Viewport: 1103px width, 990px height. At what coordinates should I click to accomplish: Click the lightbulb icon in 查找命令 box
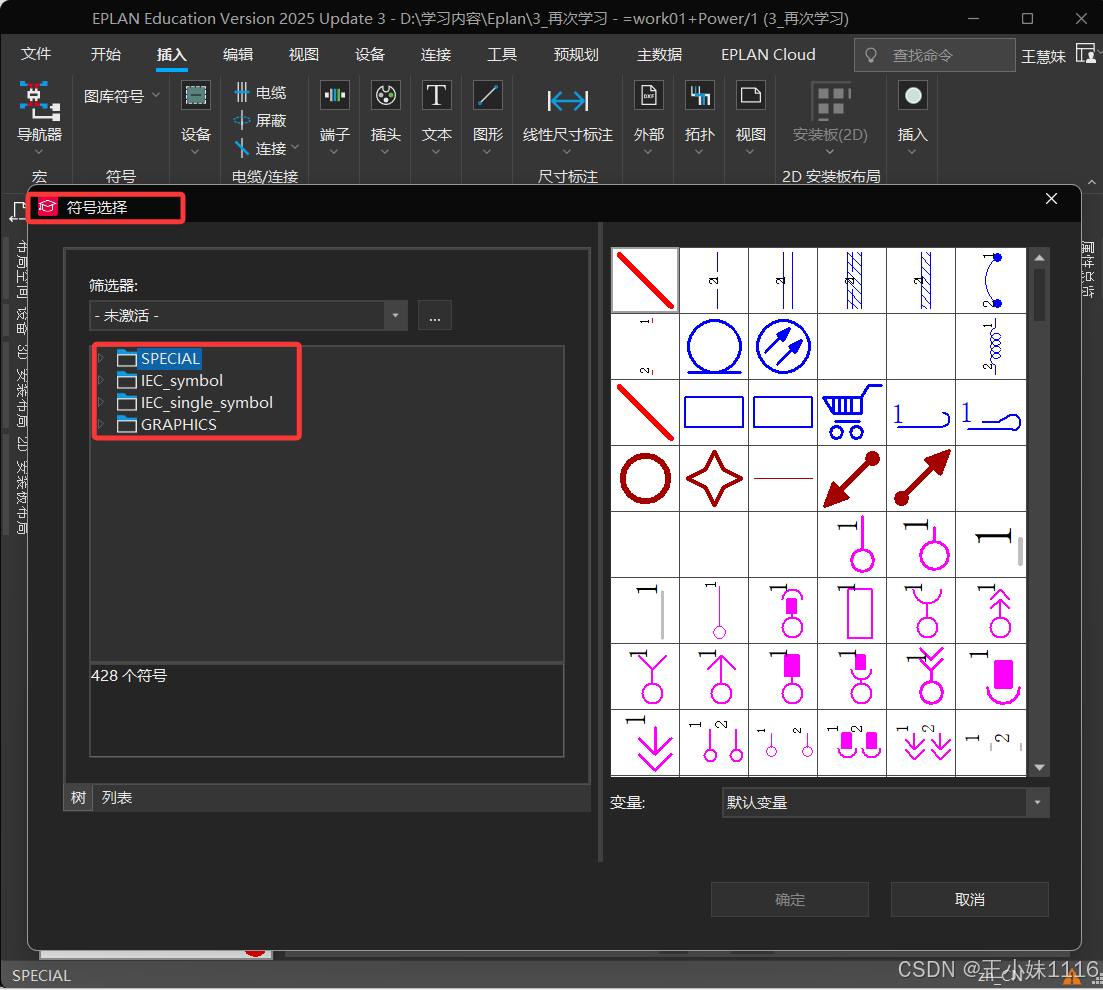click(x=871, y=55)
